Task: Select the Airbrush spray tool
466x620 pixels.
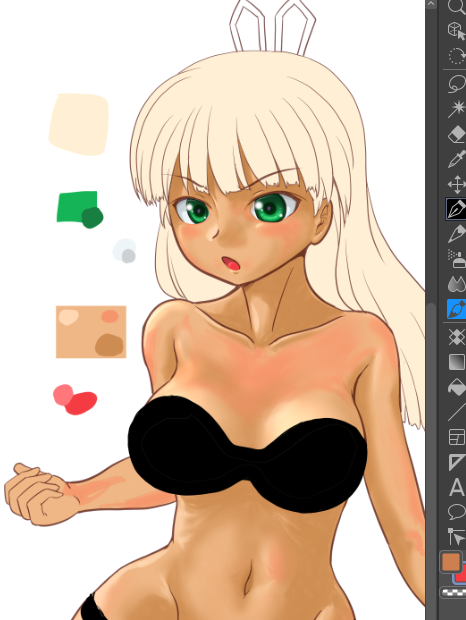Action: (457, 259)
